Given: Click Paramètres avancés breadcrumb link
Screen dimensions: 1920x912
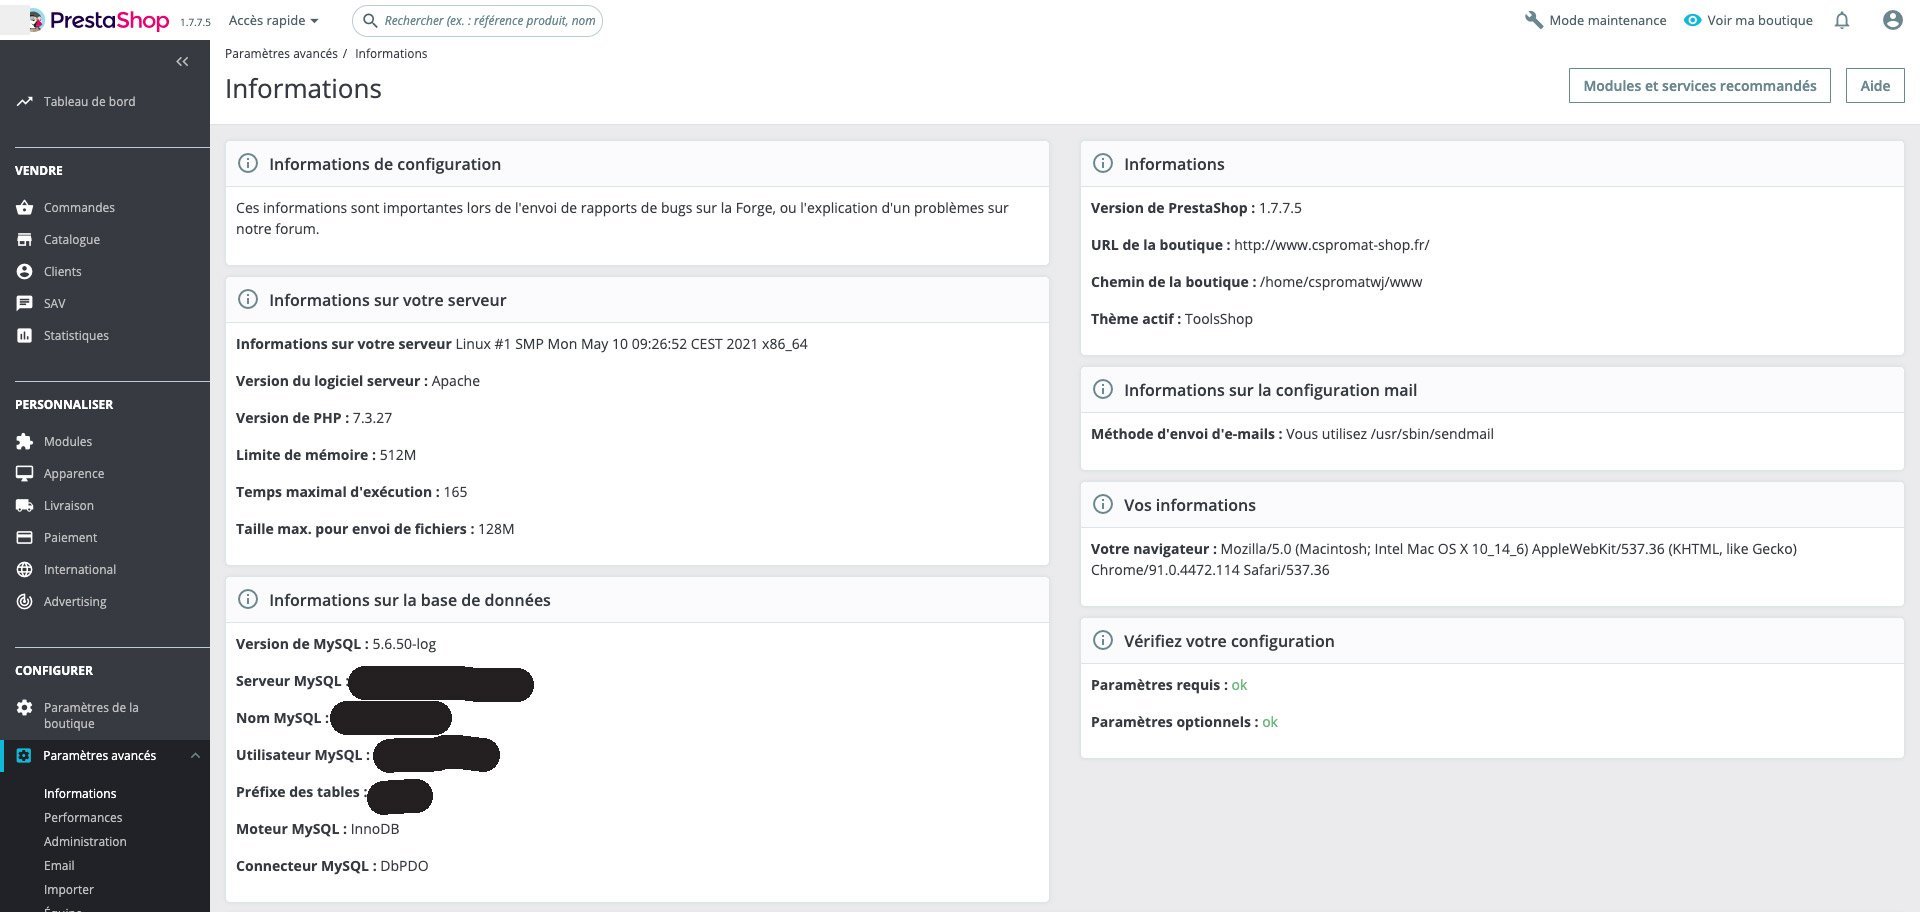Looking at the screenshot, I should [281, 54].
